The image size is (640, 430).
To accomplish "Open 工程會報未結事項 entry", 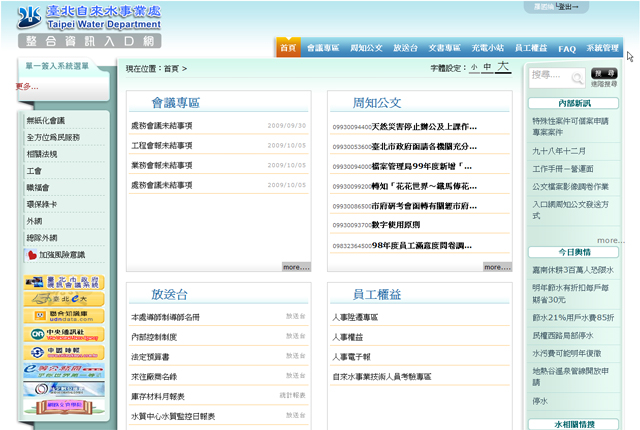I will coord(162,145).
